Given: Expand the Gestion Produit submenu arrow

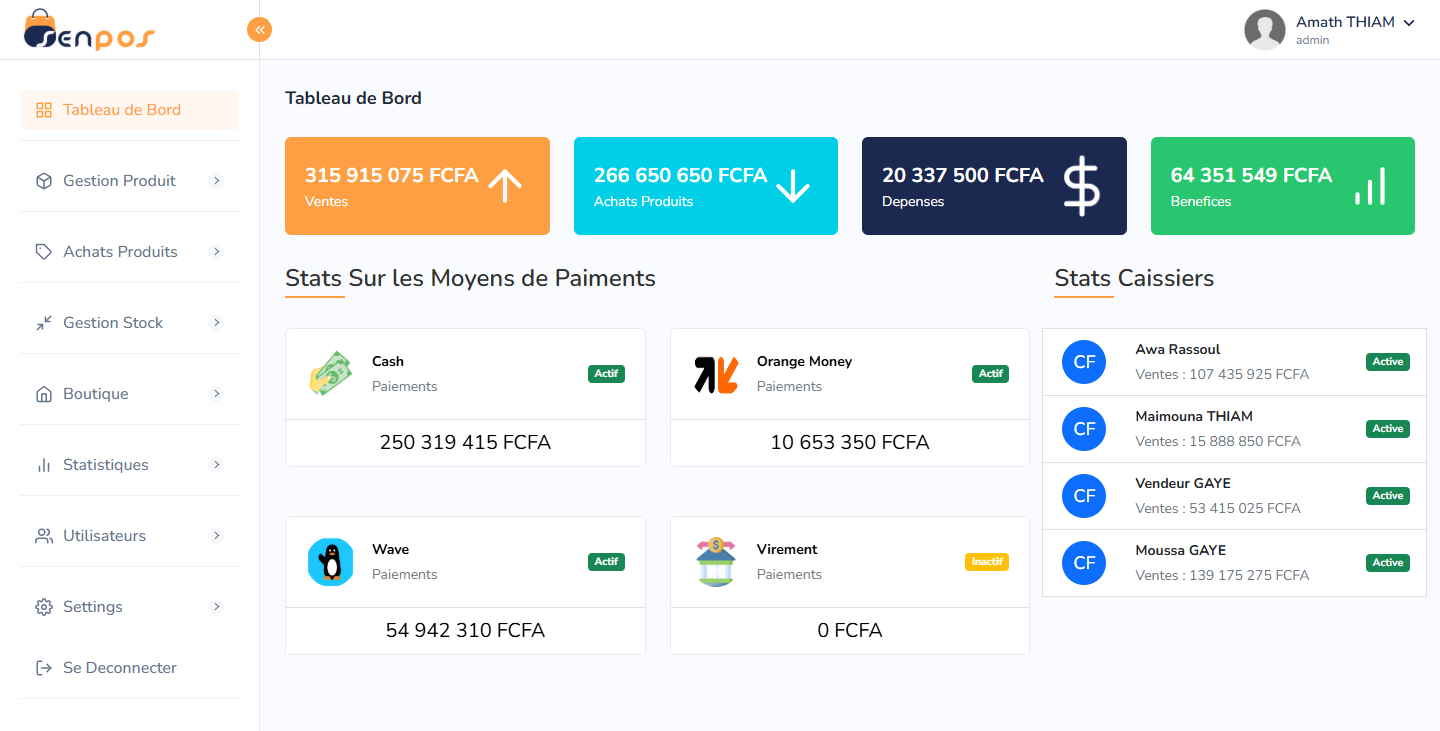Looking at the screenshot, I should [216, 181].
